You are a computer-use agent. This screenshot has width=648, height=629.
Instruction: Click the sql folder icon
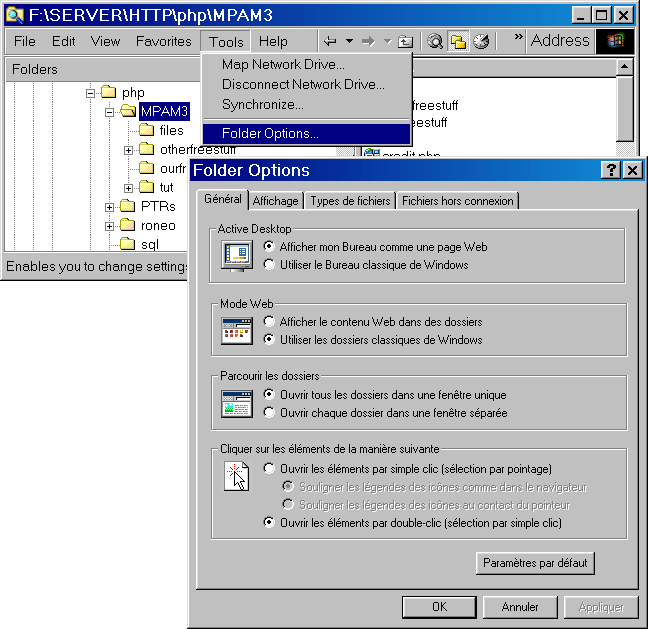tap(127, 244)
